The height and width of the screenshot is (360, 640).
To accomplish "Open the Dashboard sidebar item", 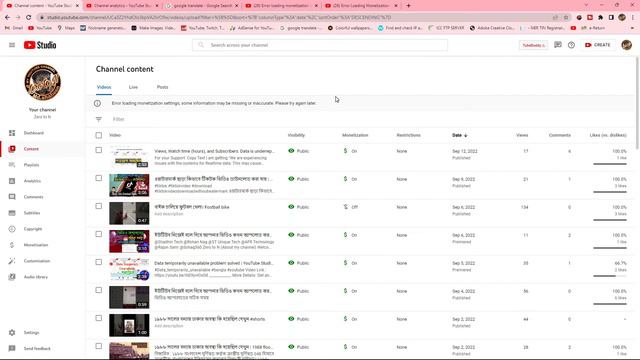I will (x=42, y=133).
